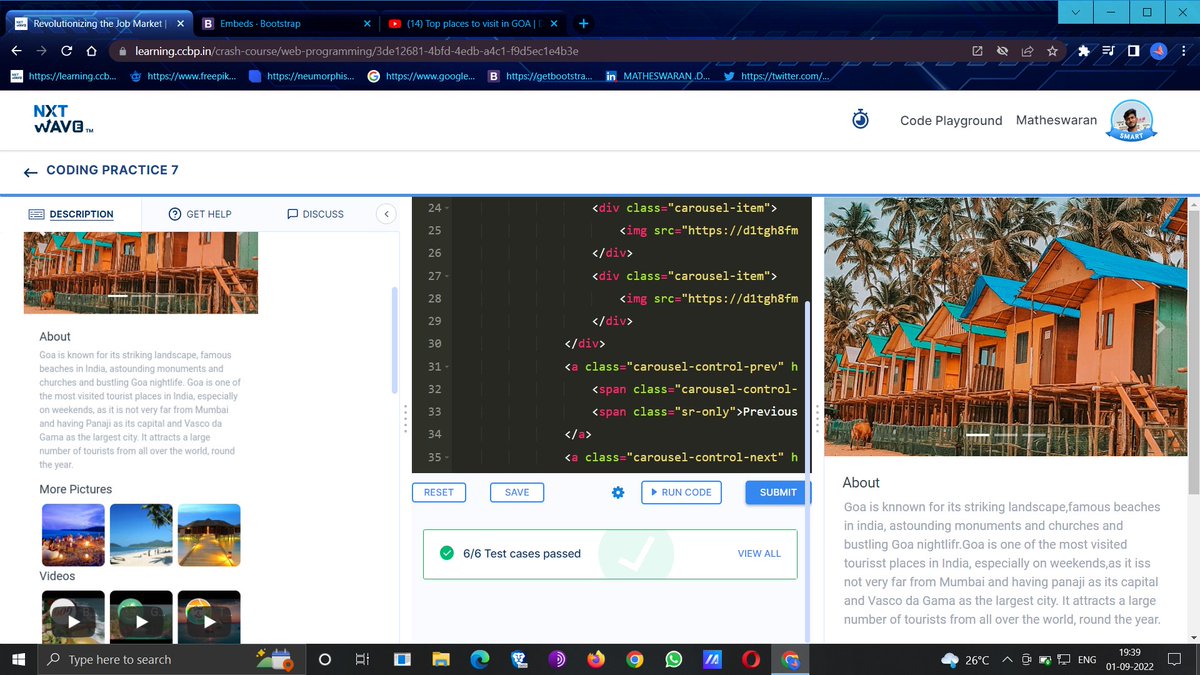Open File Explorer from the taskbar
The width and height of the screenshot is (1200, 675).
[x=440, y=659]
